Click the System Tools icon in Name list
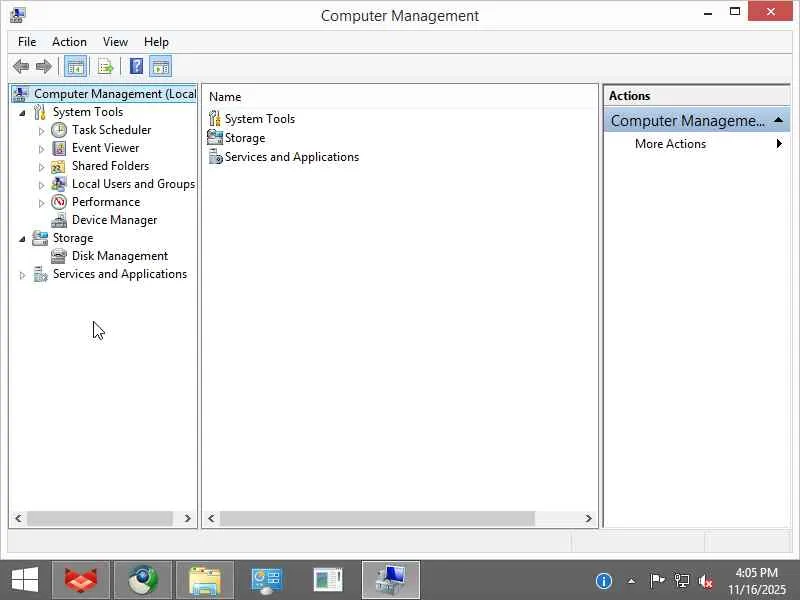Viewport: 800px width, 600px height. click(x=215, y=119)
